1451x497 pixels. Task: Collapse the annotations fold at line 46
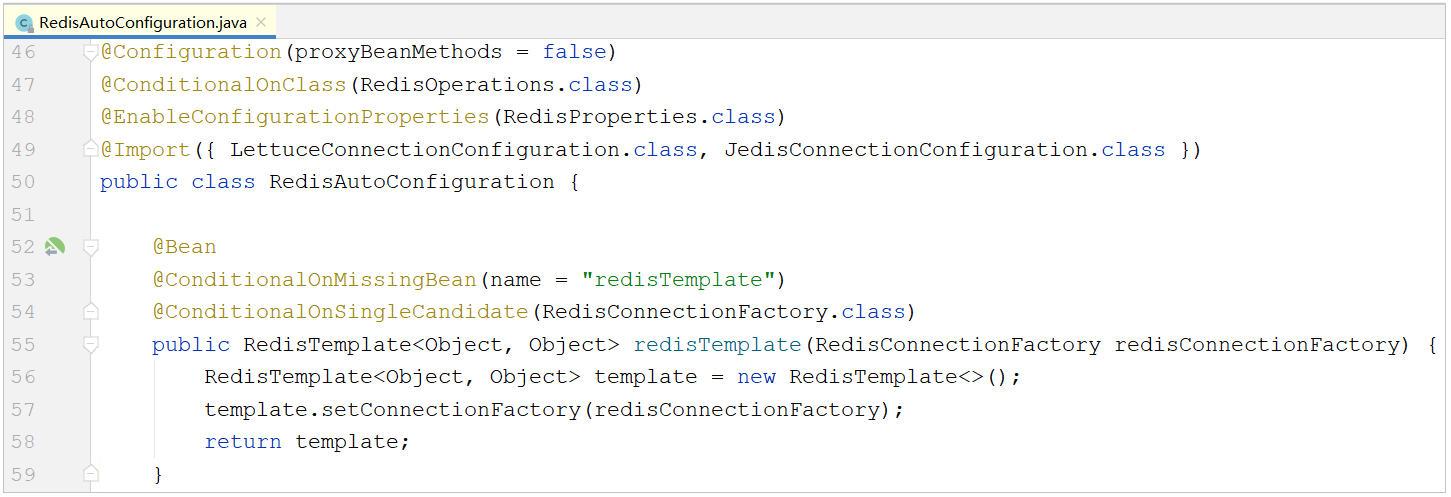(91, 52)
